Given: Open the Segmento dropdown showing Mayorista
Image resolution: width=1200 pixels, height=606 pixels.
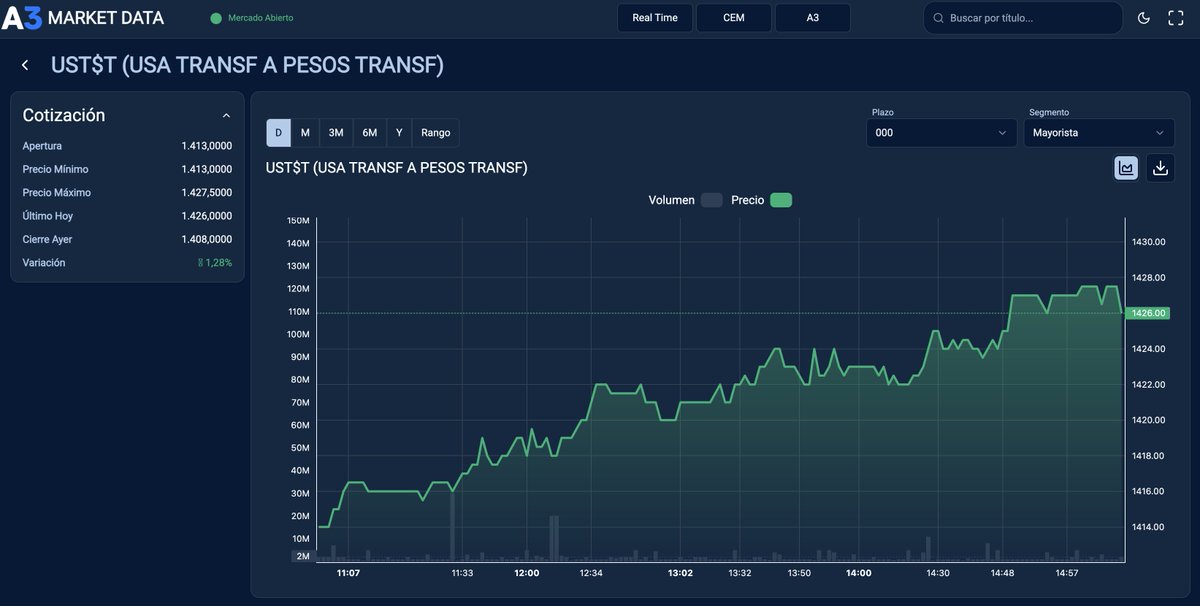Looking at the screenshot, I should click(x=1099, y=133).
